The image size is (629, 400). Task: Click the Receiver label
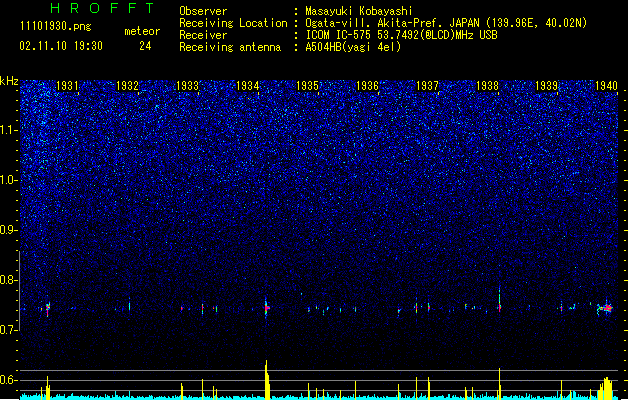click(203, 35)
